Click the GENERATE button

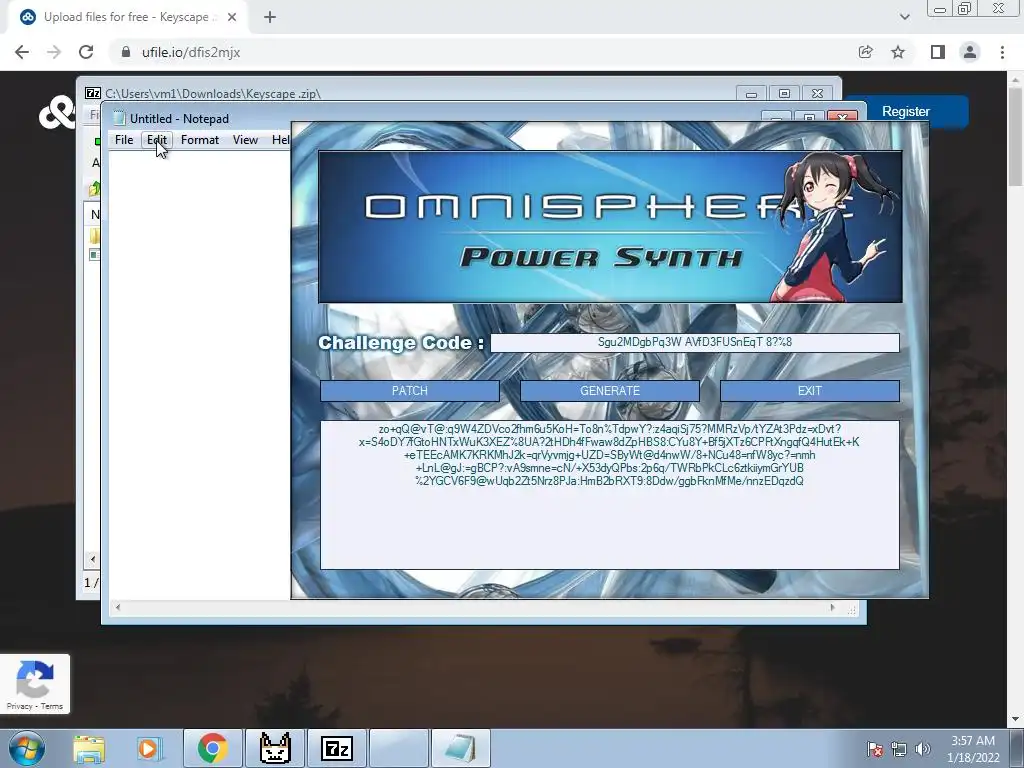[609, 391]
